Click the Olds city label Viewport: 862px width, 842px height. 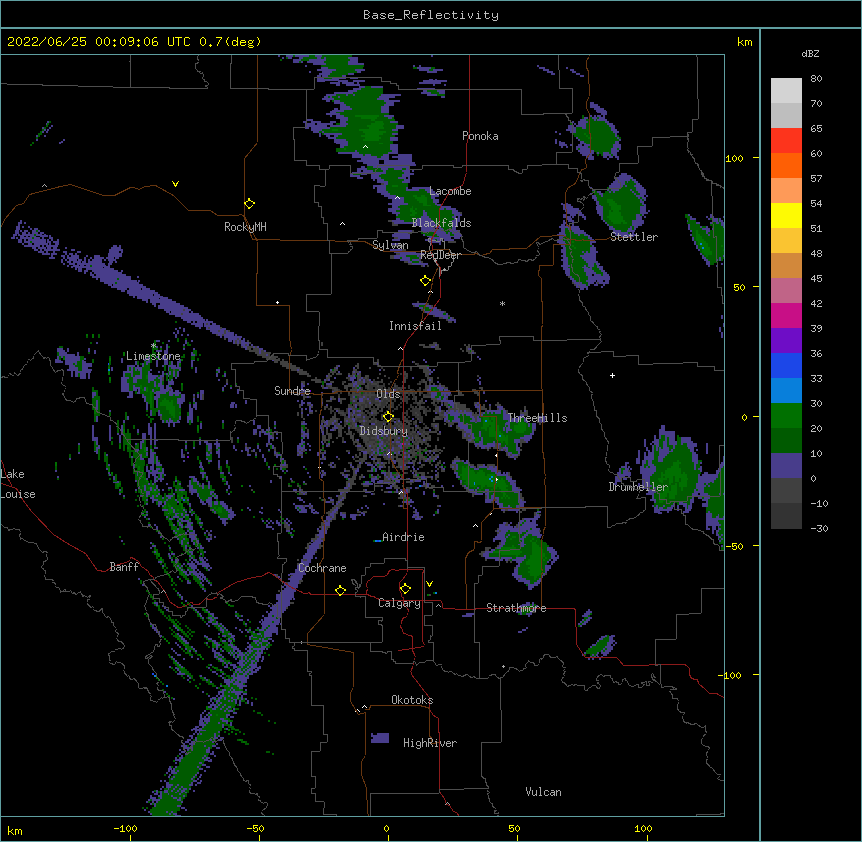pos(388,394)
